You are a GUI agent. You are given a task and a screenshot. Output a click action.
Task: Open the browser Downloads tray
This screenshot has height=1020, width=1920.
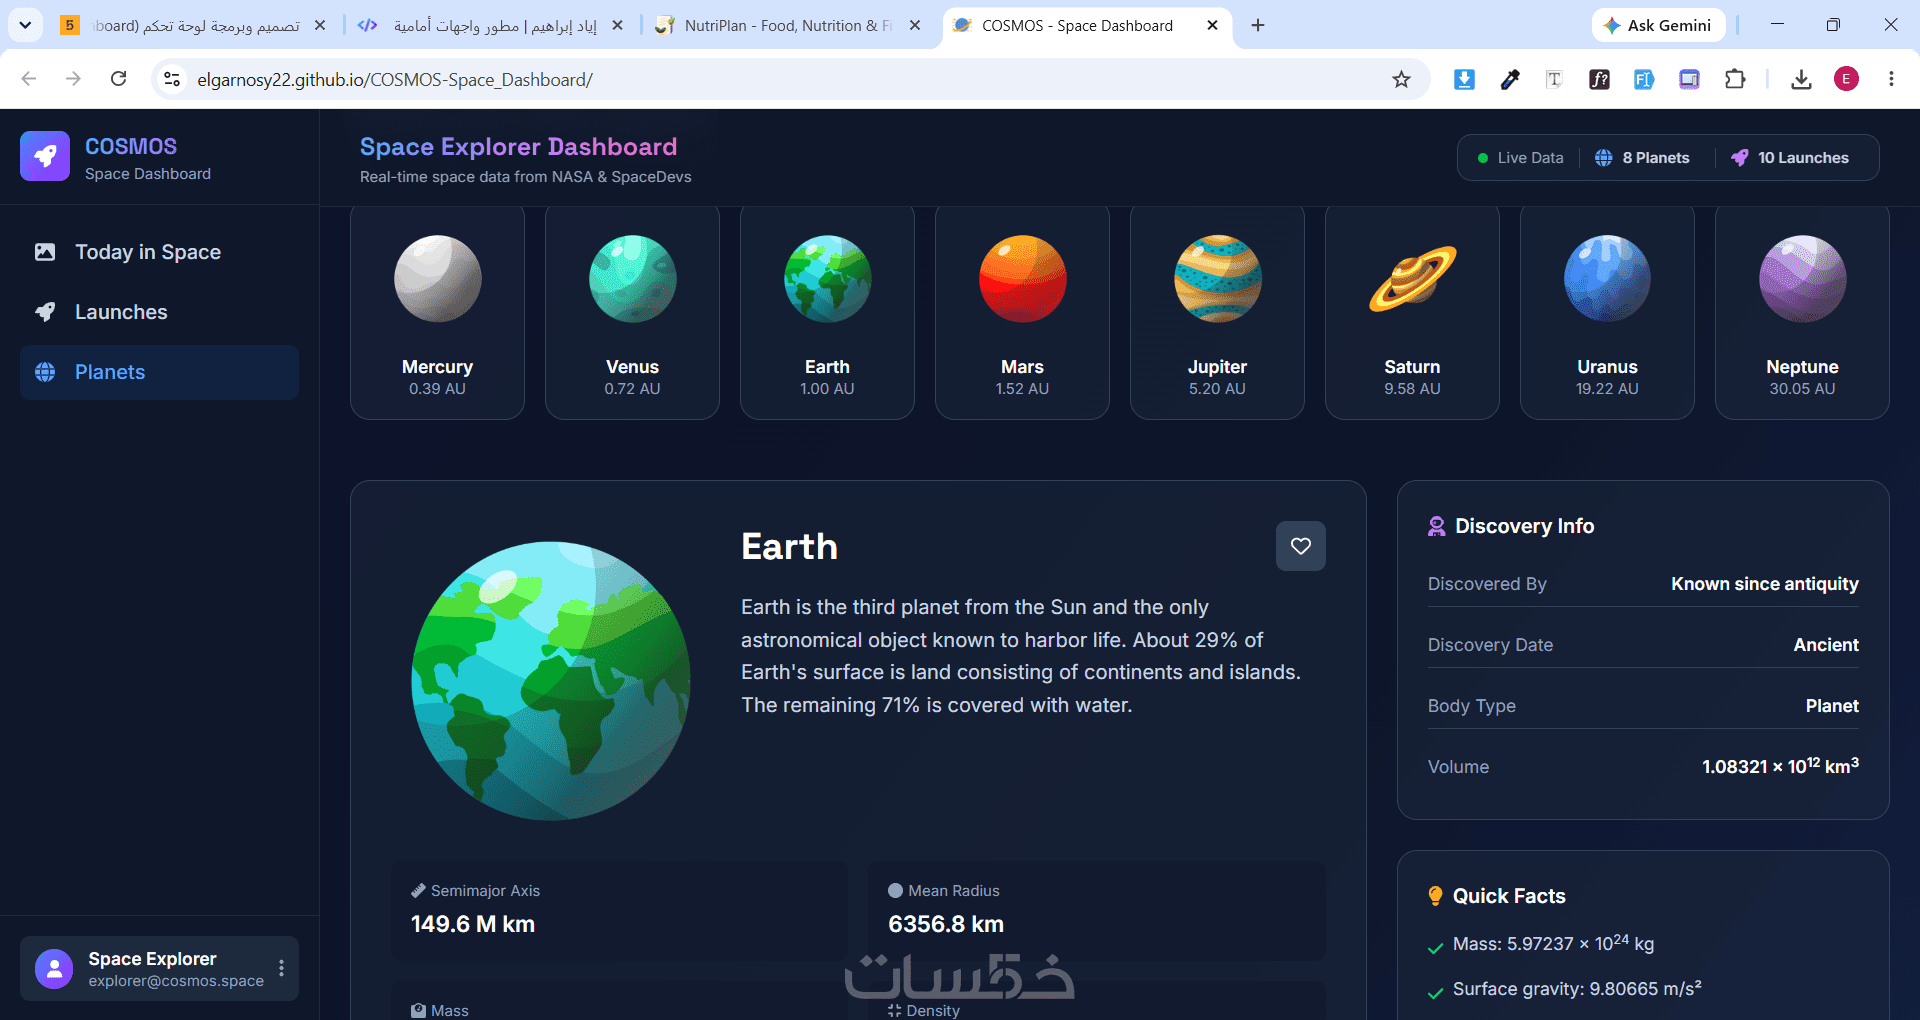click(x=1801, y=79)
